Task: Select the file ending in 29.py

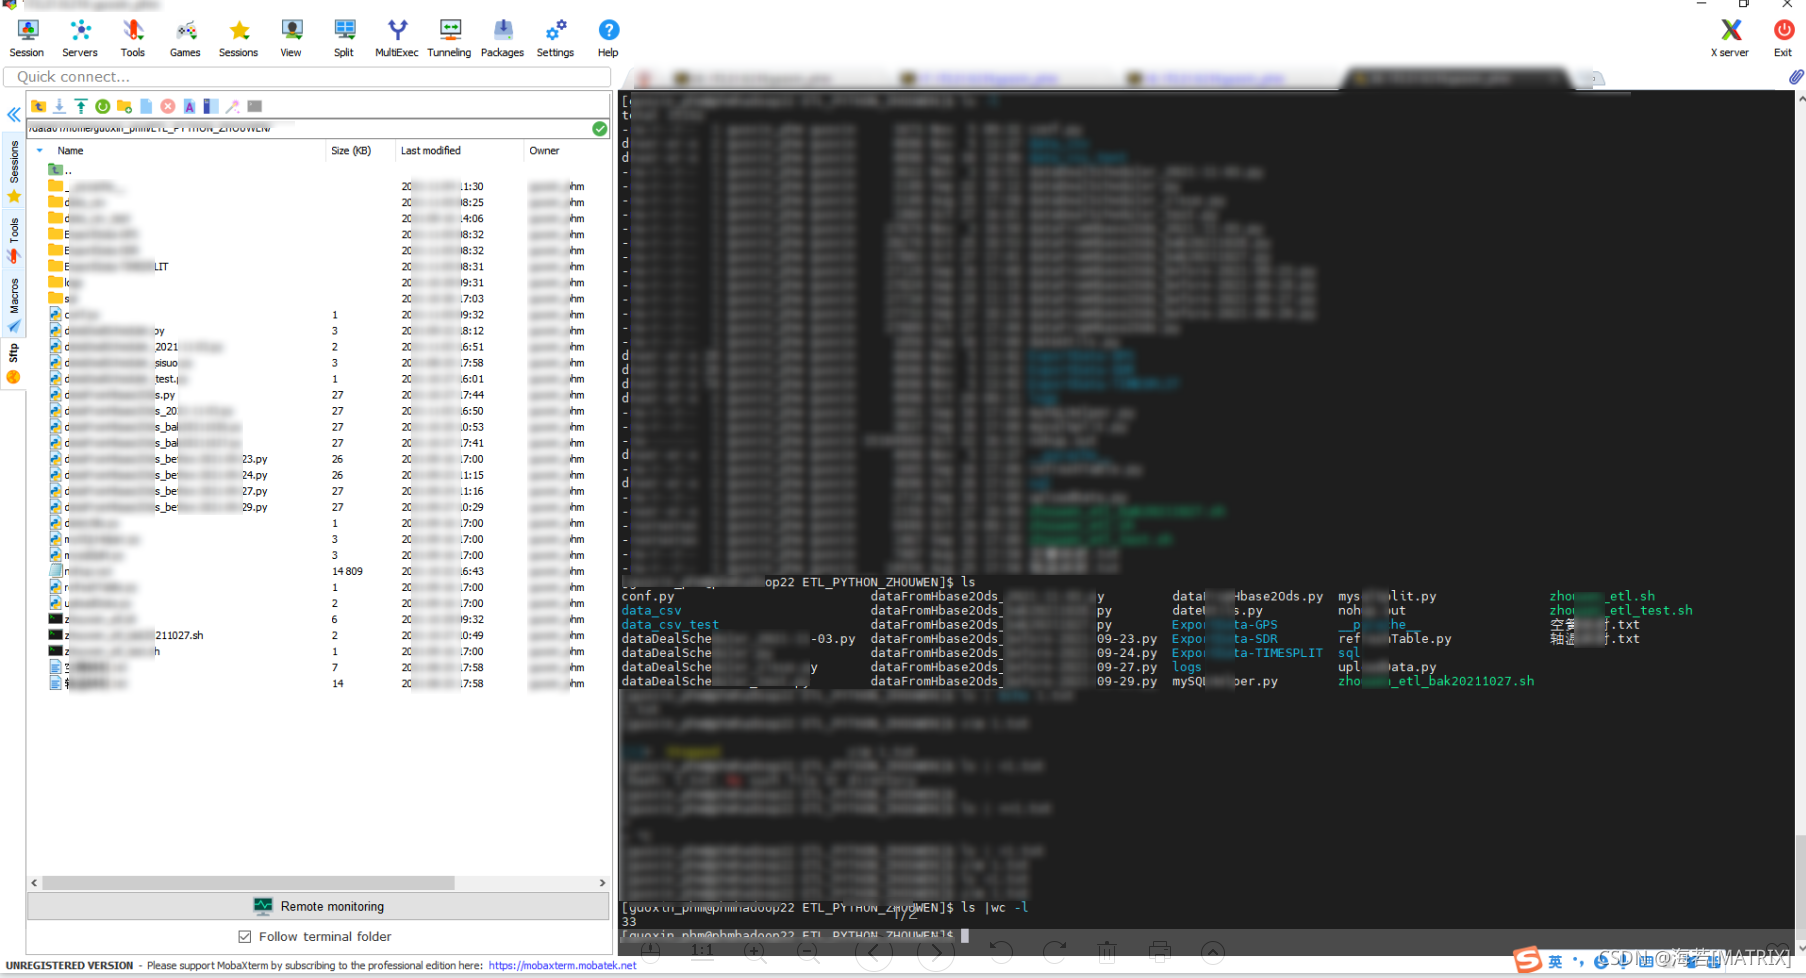Action: point(158,507)
